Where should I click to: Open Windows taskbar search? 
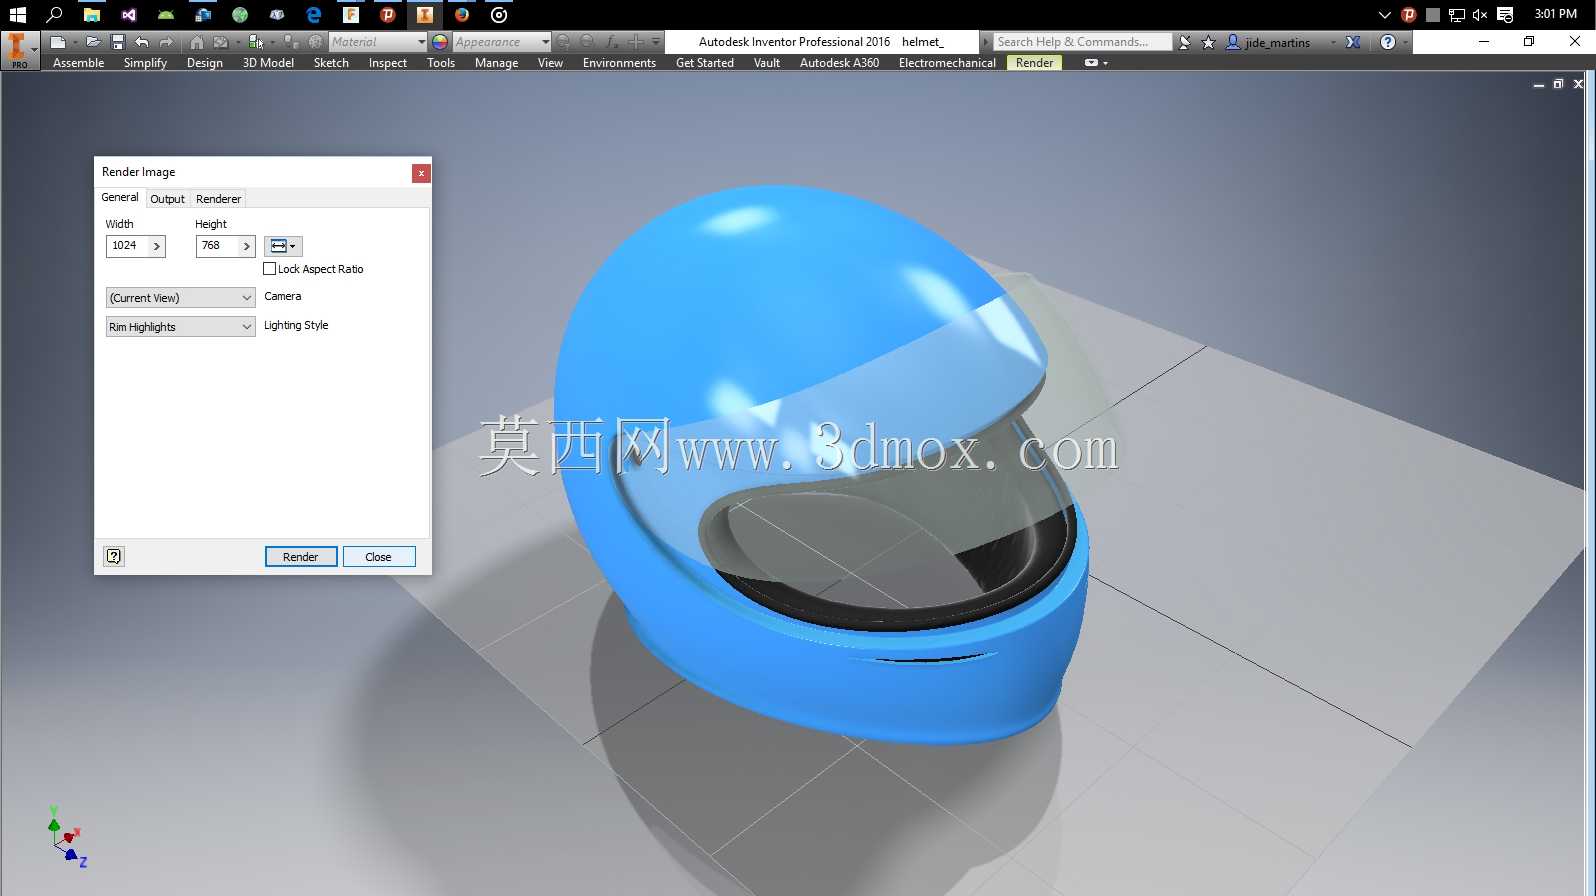pos(55,15)
